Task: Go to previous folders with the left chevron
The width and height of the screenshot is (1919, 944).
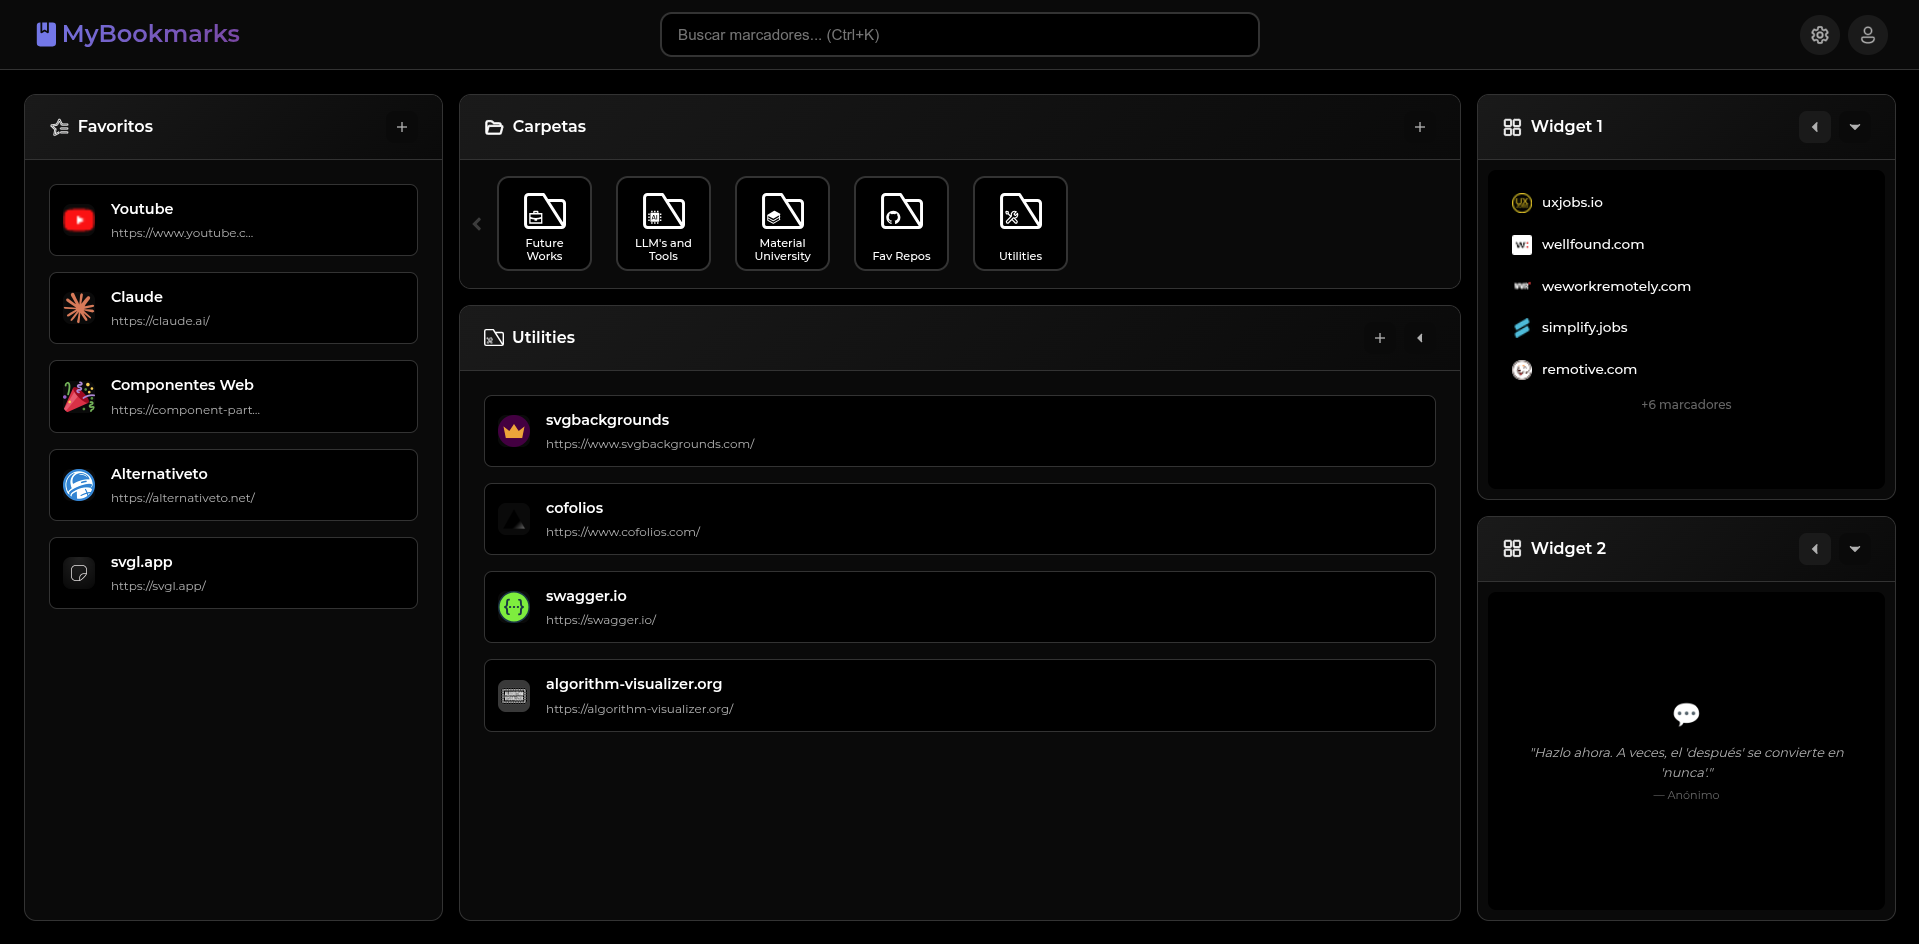Action: point(477,224)
